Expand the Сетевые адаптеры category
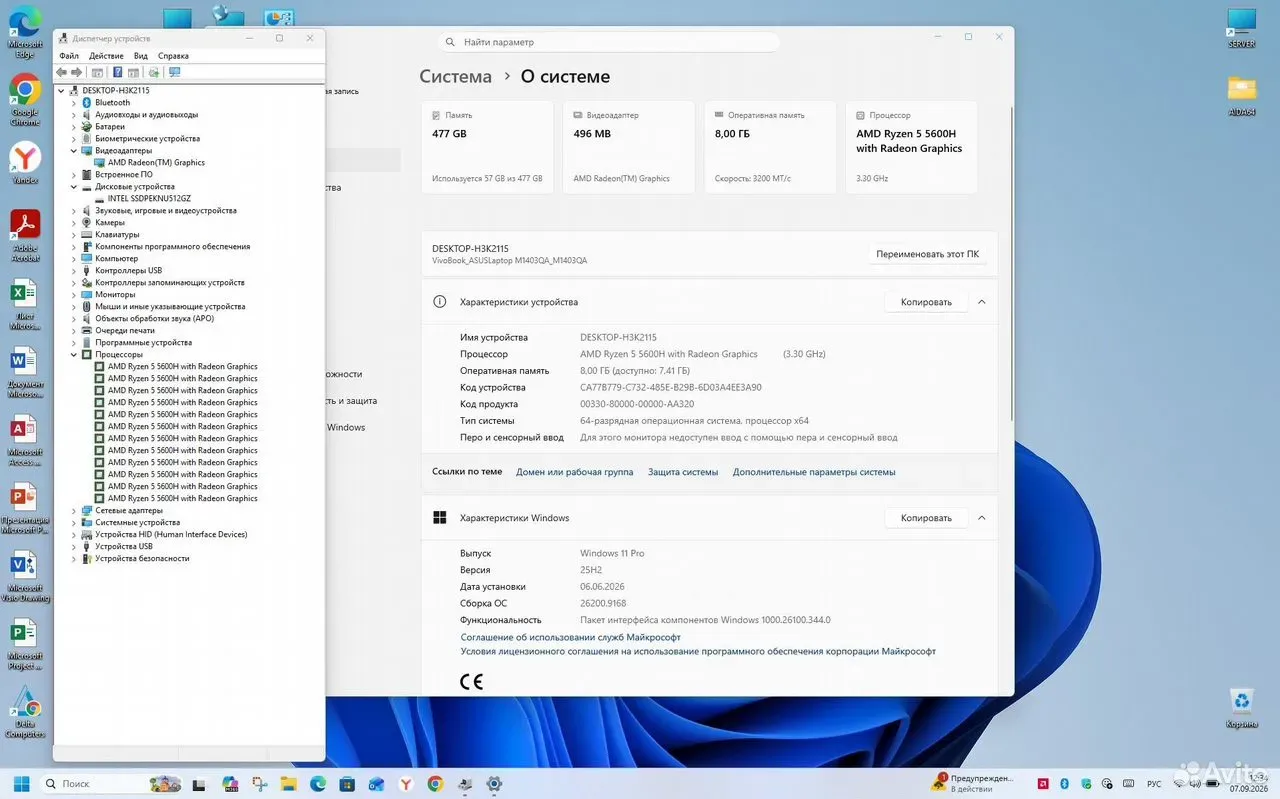The height and width of the screenshot is (799, 1280). [x=73, y=510]
